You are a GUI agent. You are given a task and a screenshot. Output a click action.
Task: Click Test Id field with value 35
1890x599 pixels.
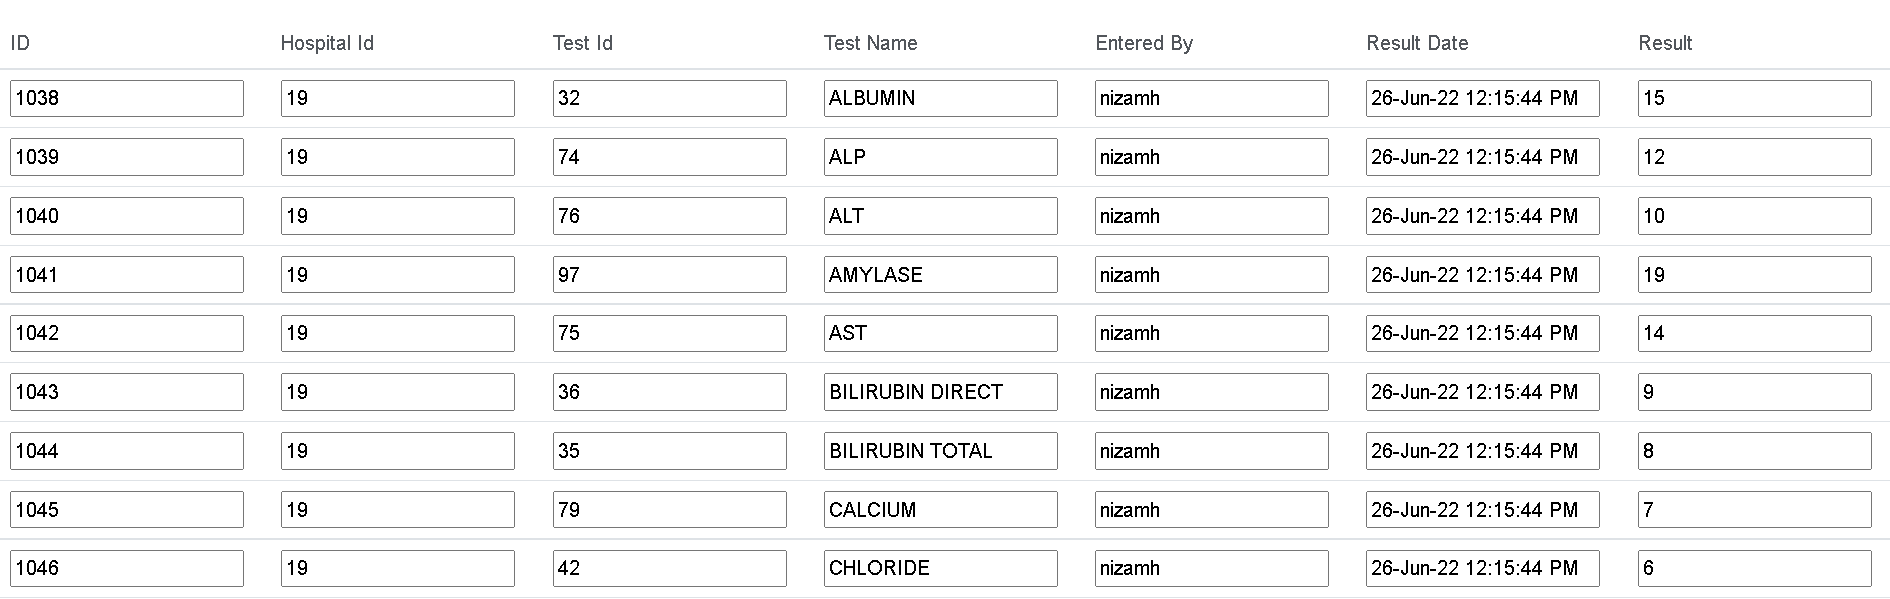[669, 451]
